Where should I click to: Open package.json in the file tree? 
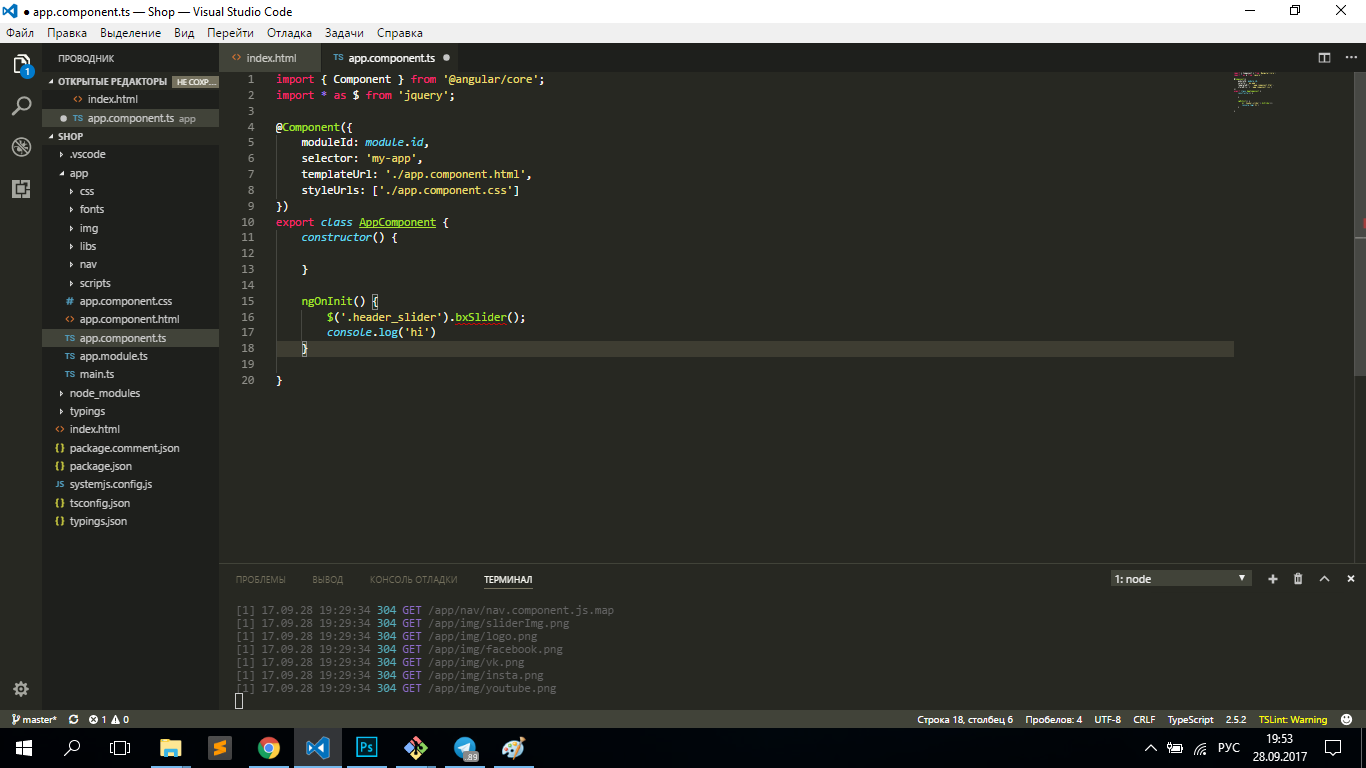pos(130,466)
